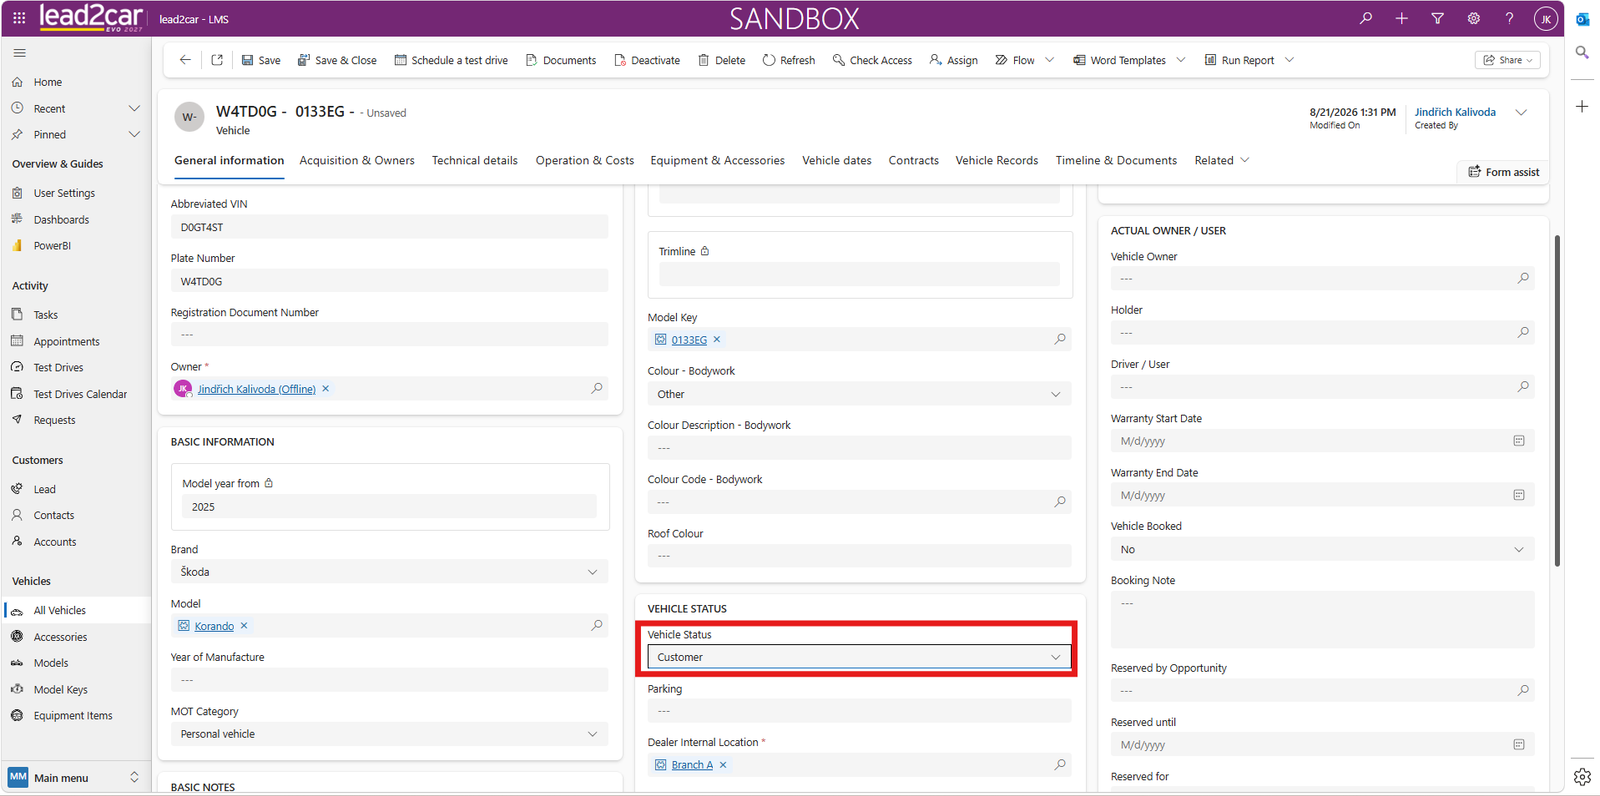Expand the record header chevron

[1521, 112]
